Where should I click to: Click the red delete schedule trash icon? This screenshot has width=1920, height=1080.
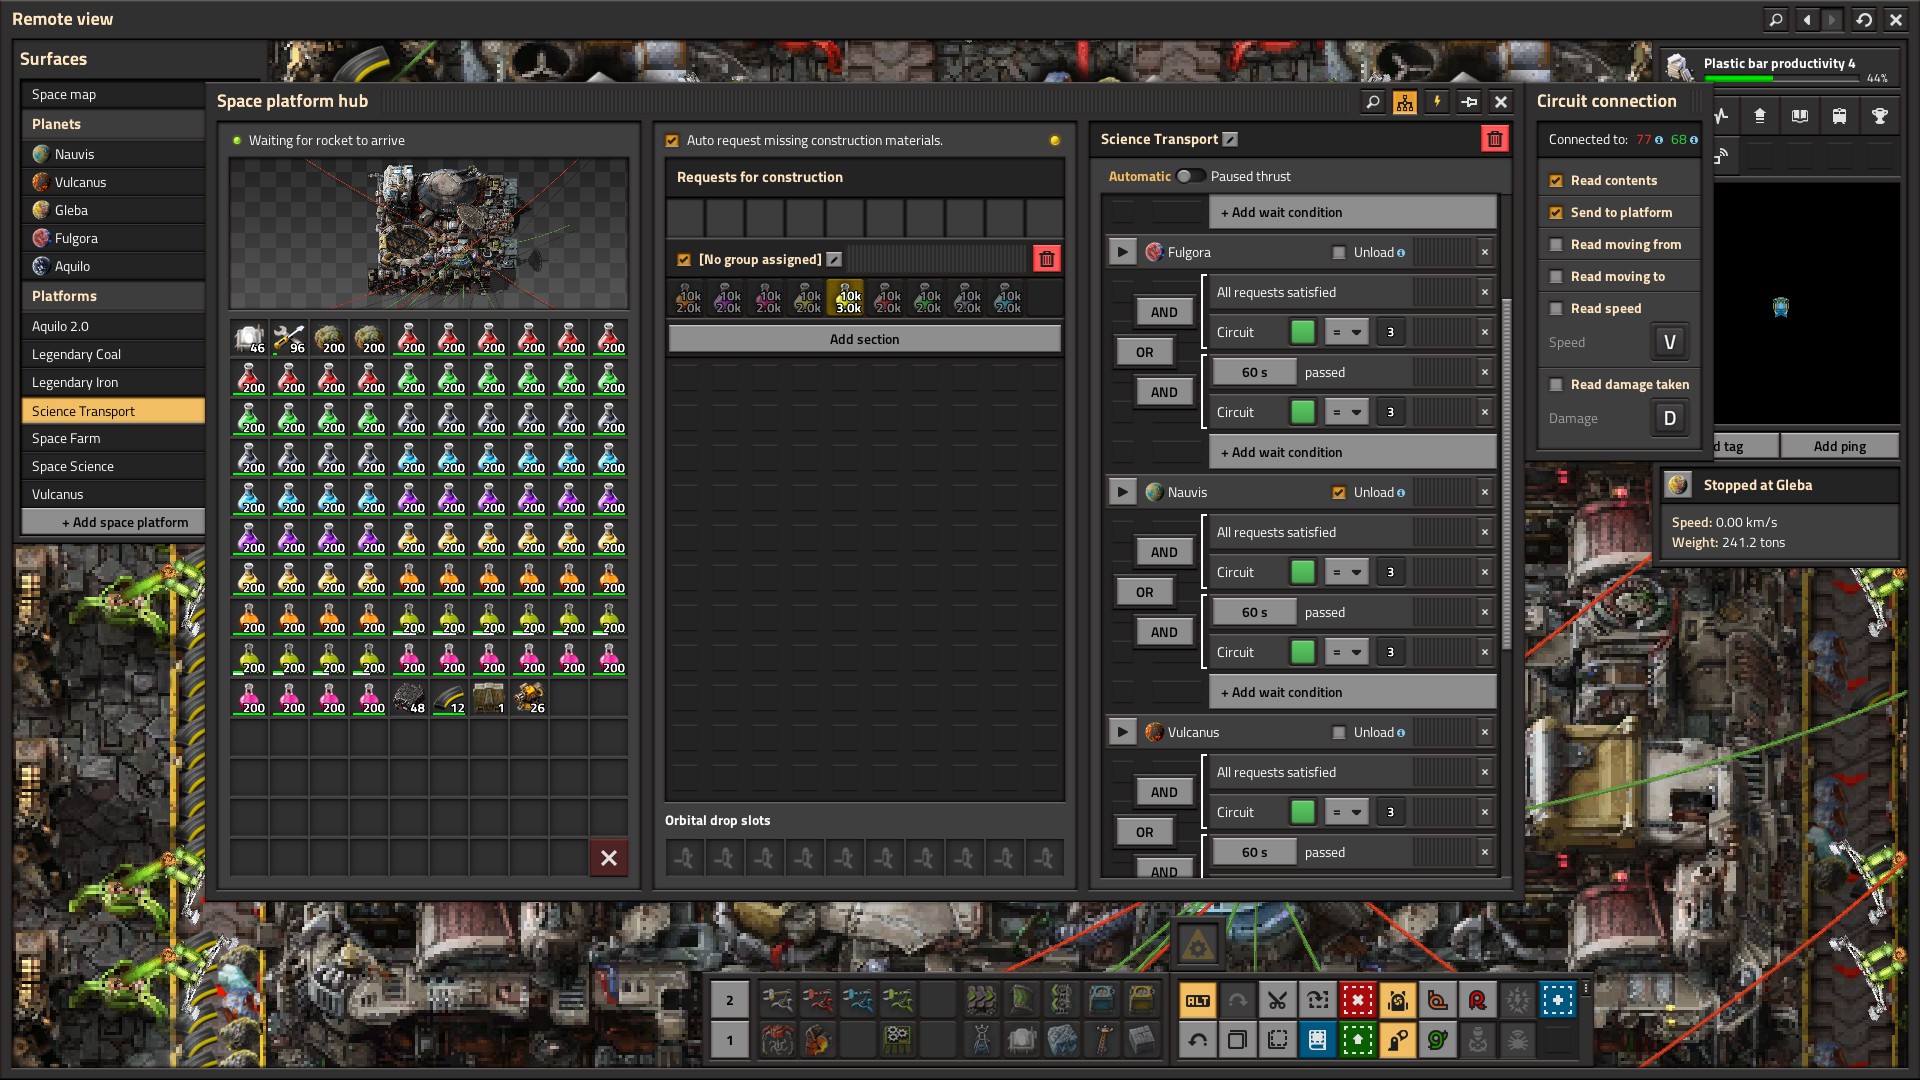(1494, 140)
